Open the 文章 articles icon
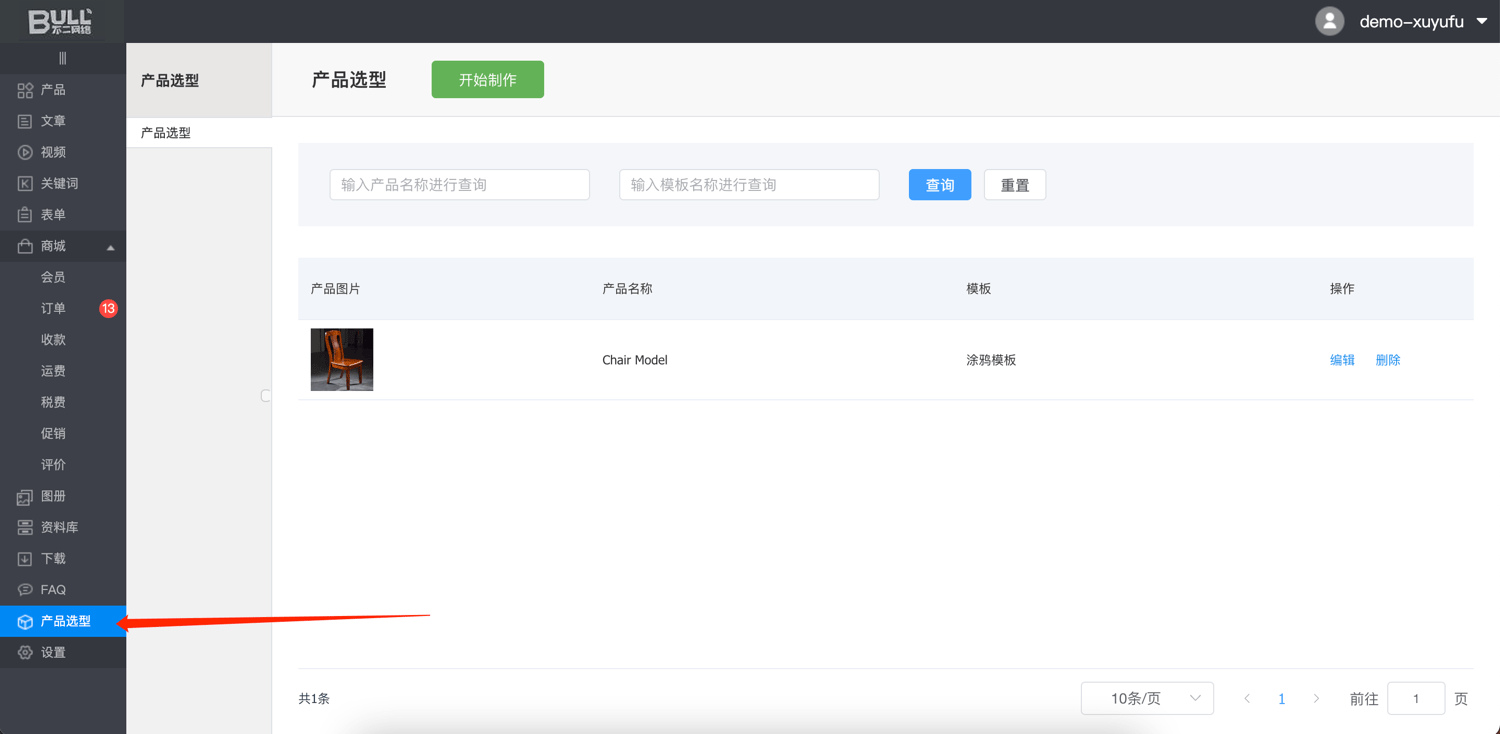Screen dimensions: 1500x734 pos(25,121)
